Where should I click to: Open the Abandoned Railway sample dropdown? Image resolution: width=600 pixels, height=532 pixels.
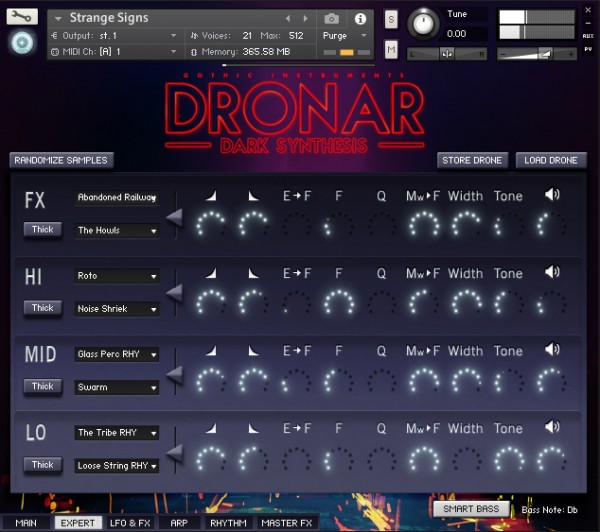tap(117, 197)
